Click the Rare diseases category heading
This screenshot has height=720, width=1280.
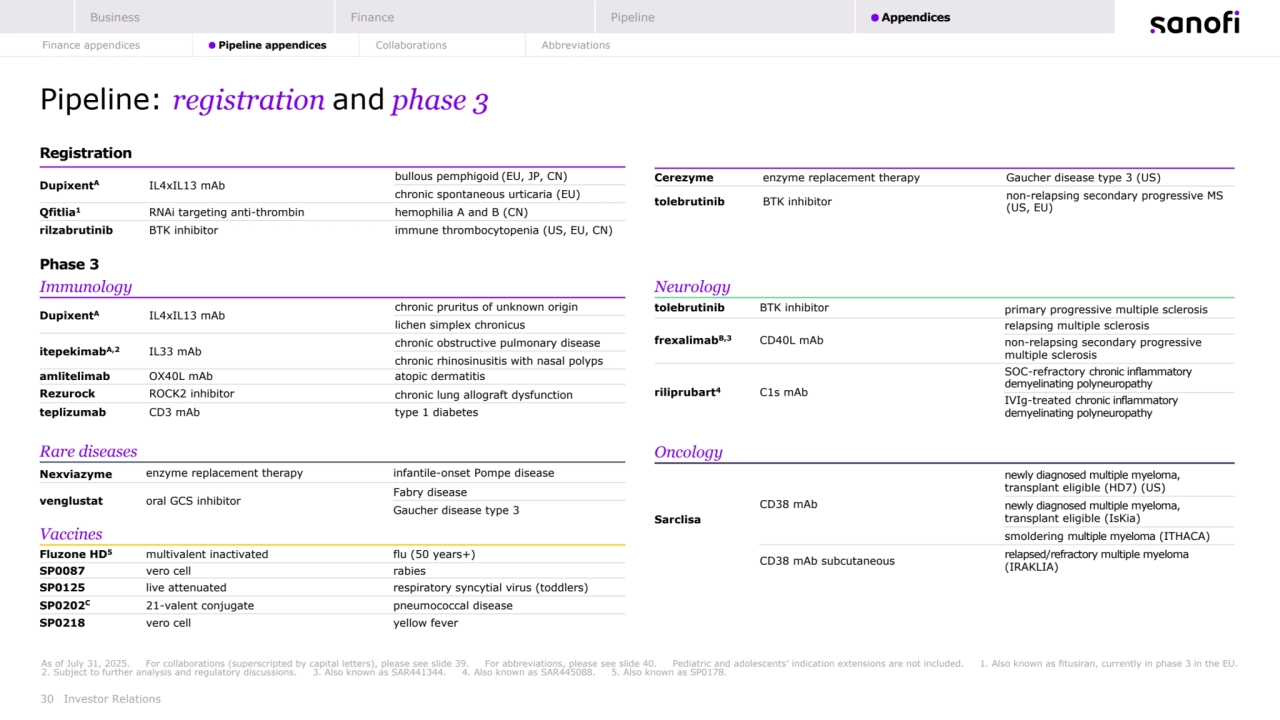click(x=88, y=452)
